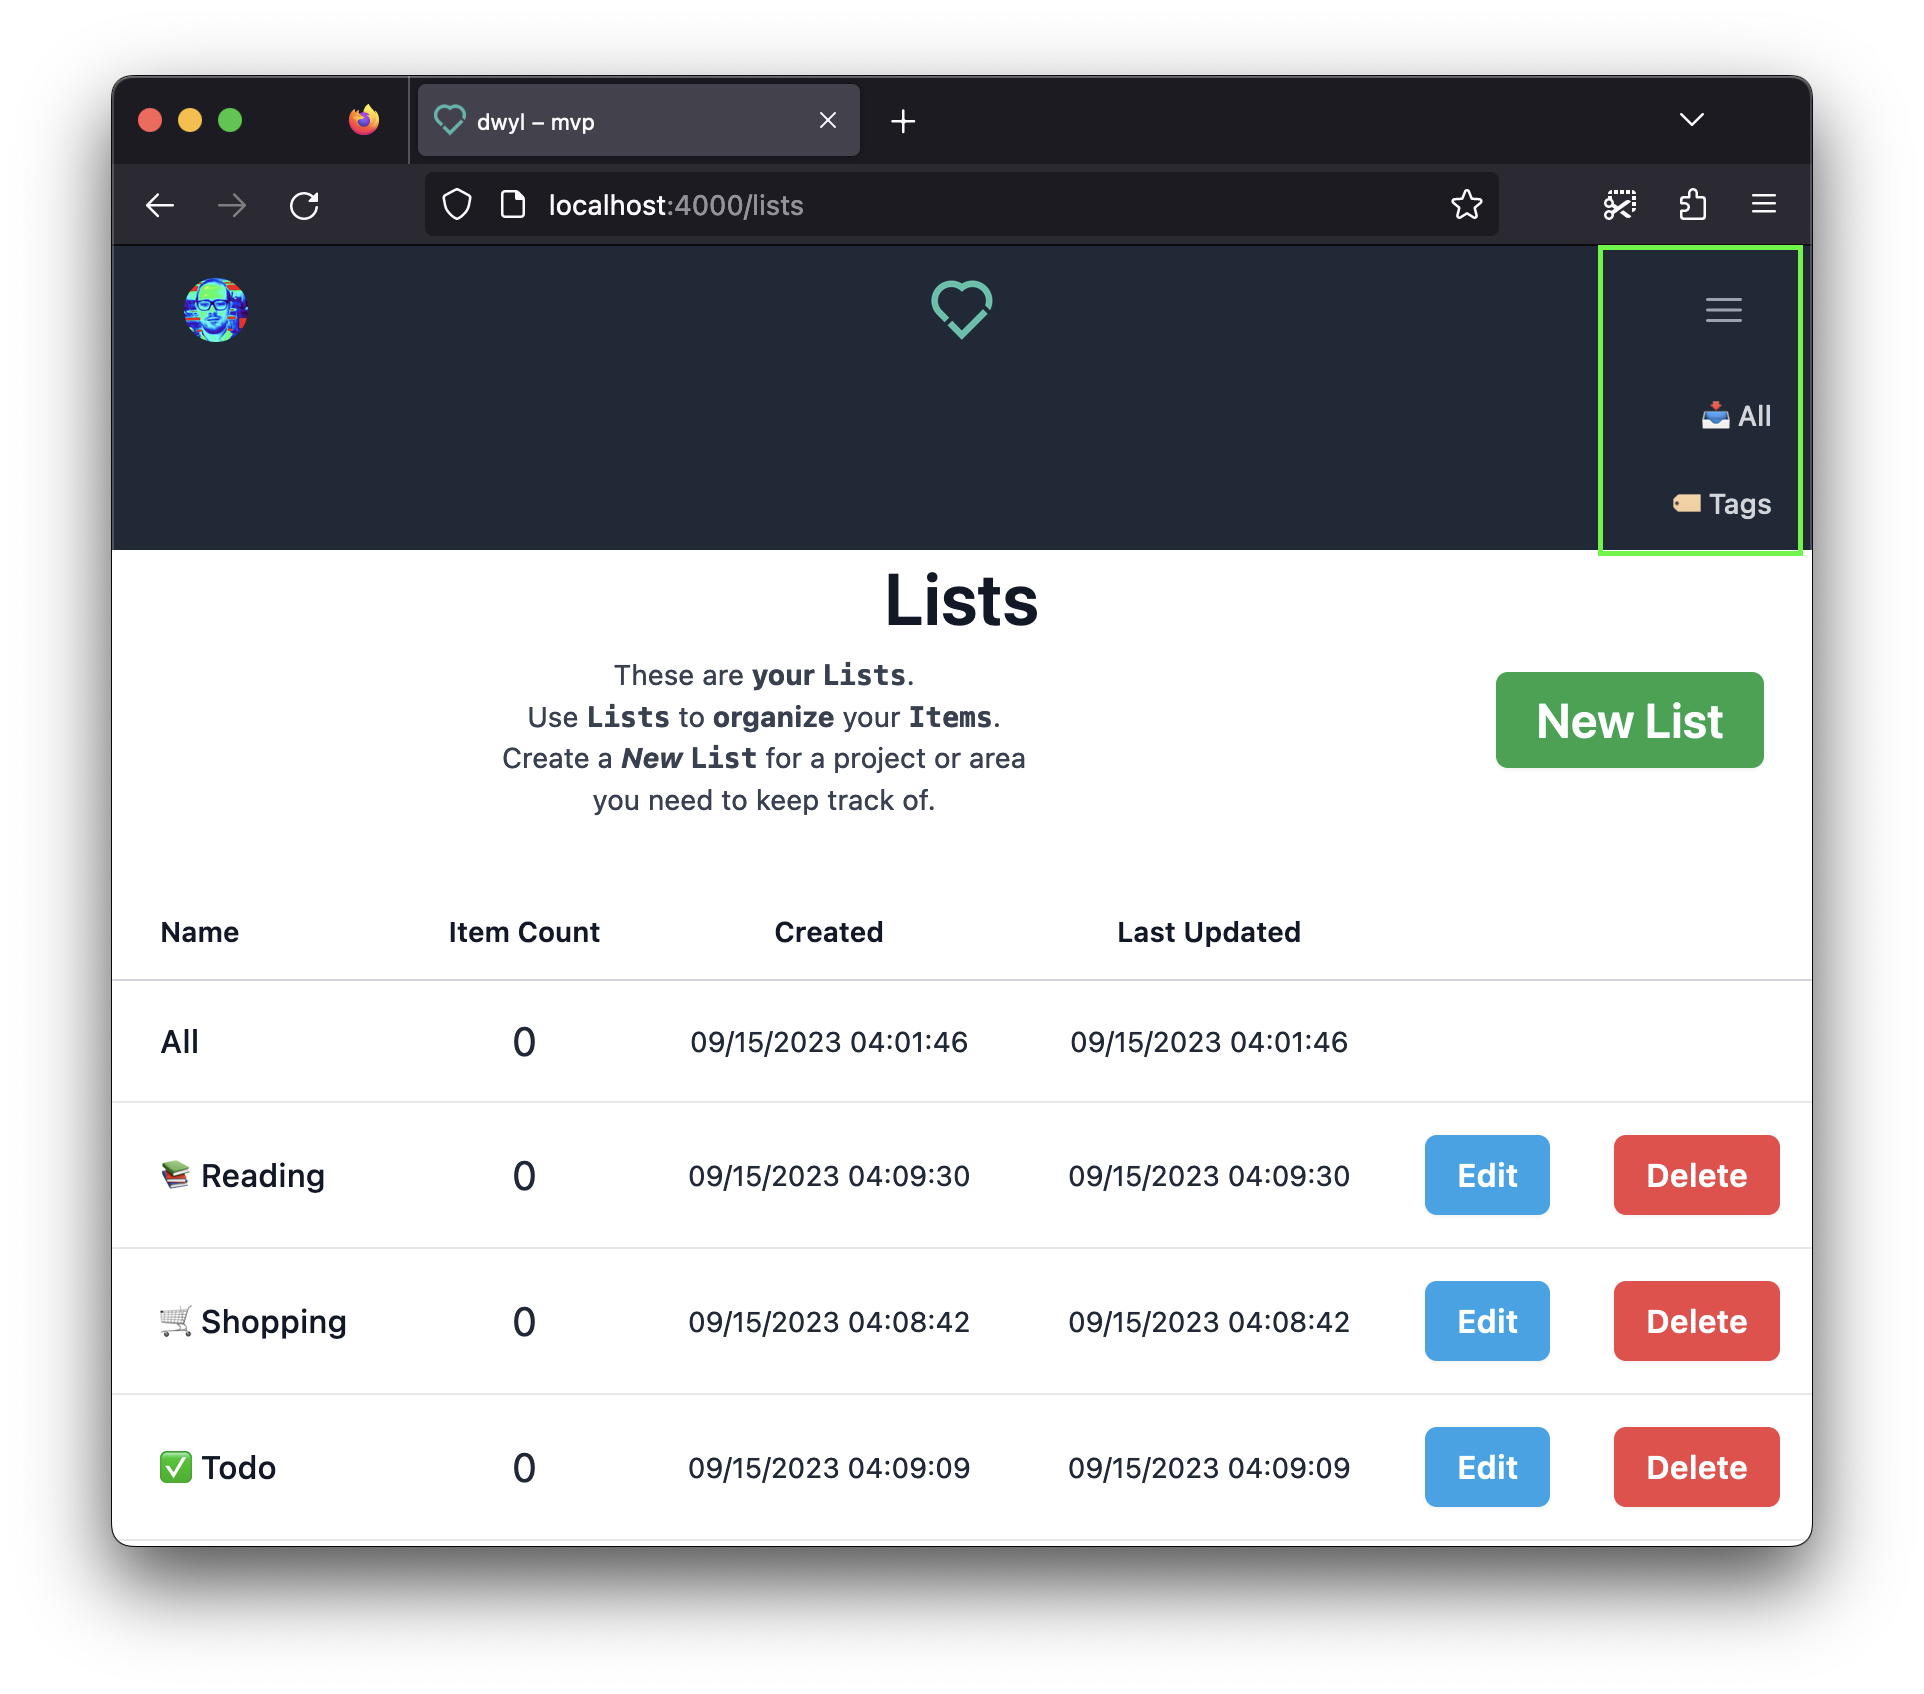Click the extensions puzzle icon
This screenshot has width=1924, height=1694.
click(1693, 204)
